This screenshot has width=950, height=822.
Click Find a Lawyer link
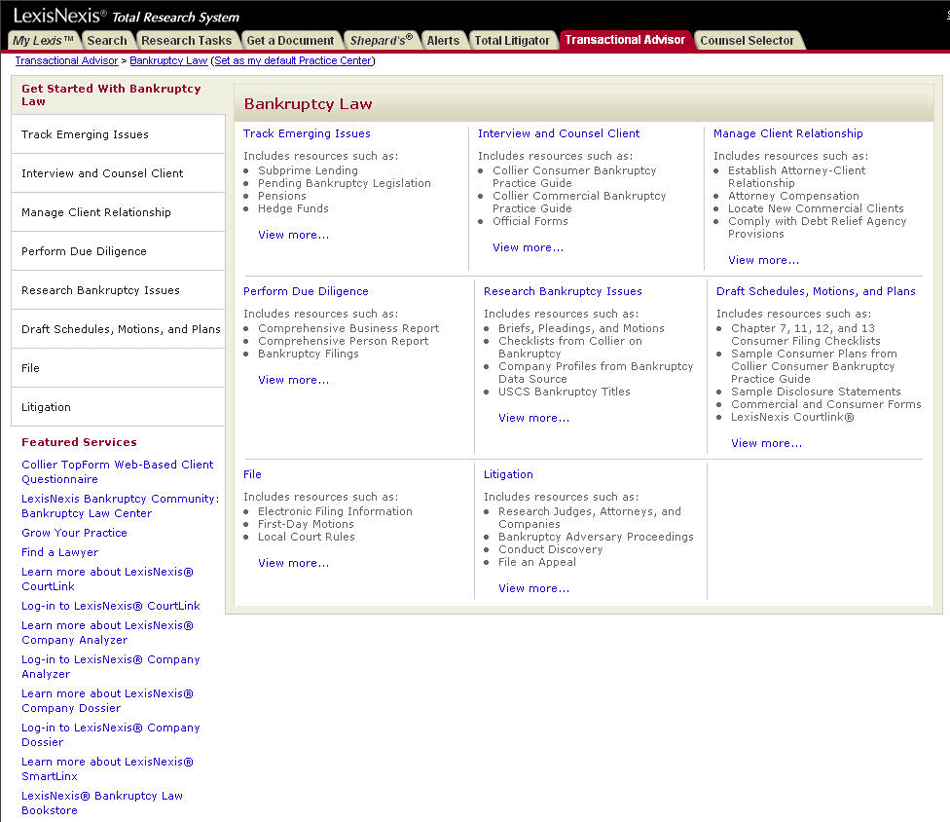[x=59, y=552]
